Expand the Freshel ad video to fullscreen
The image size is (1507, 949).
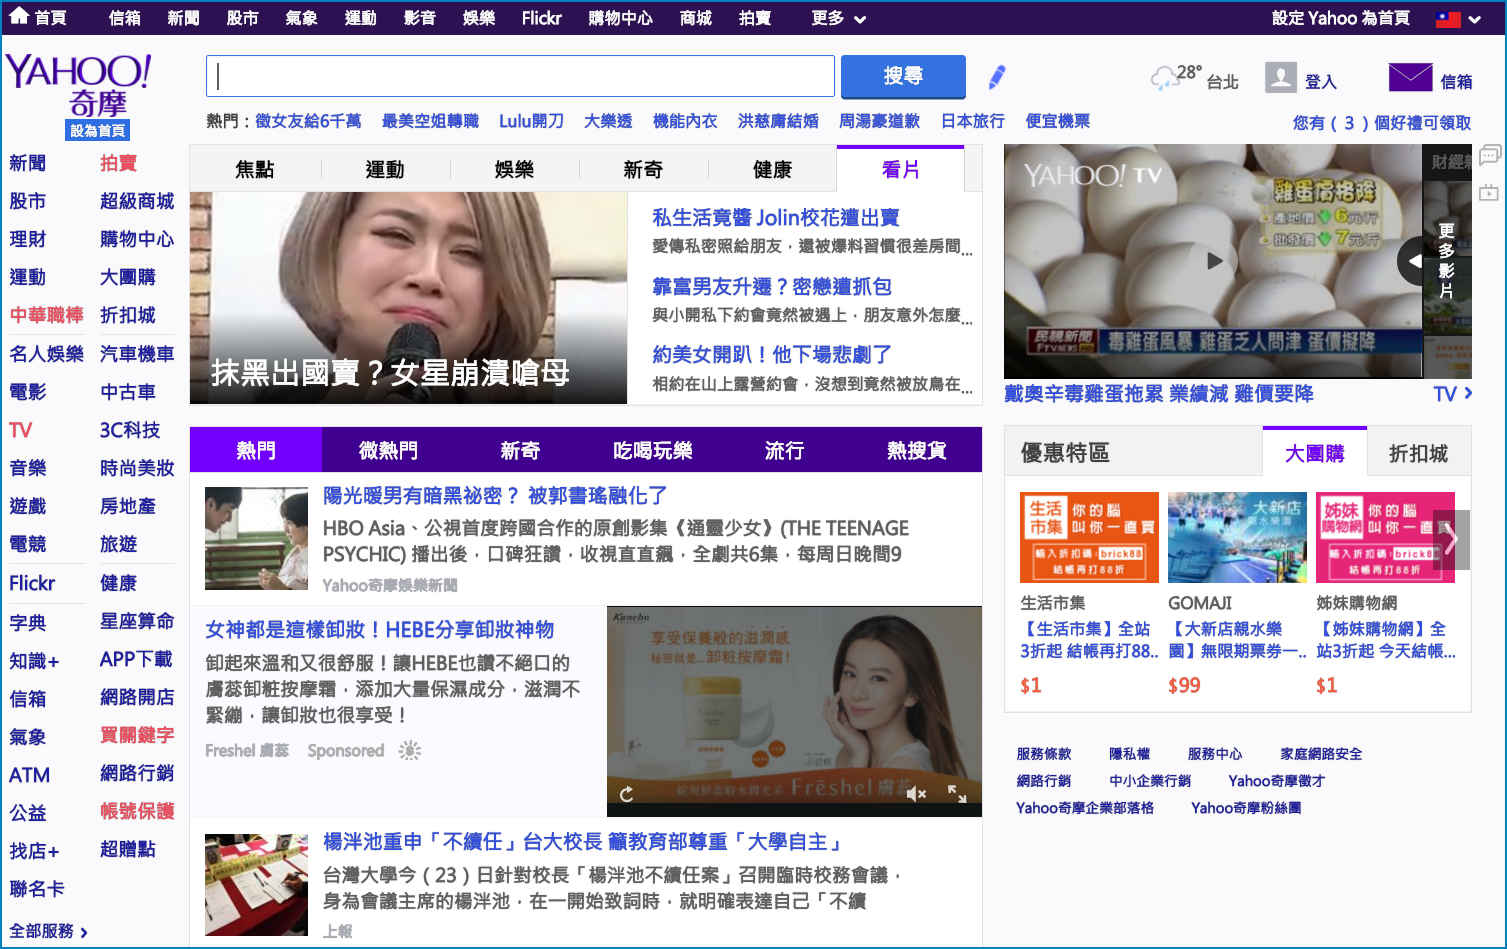[x=957, y=793]
